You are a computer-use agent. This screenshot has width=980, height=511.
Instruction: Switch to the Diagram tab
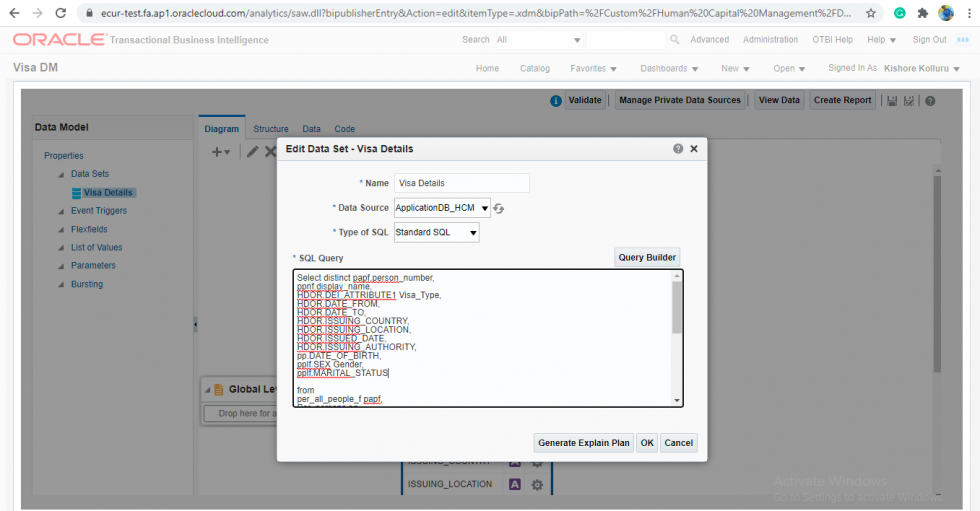coord(222,129)
